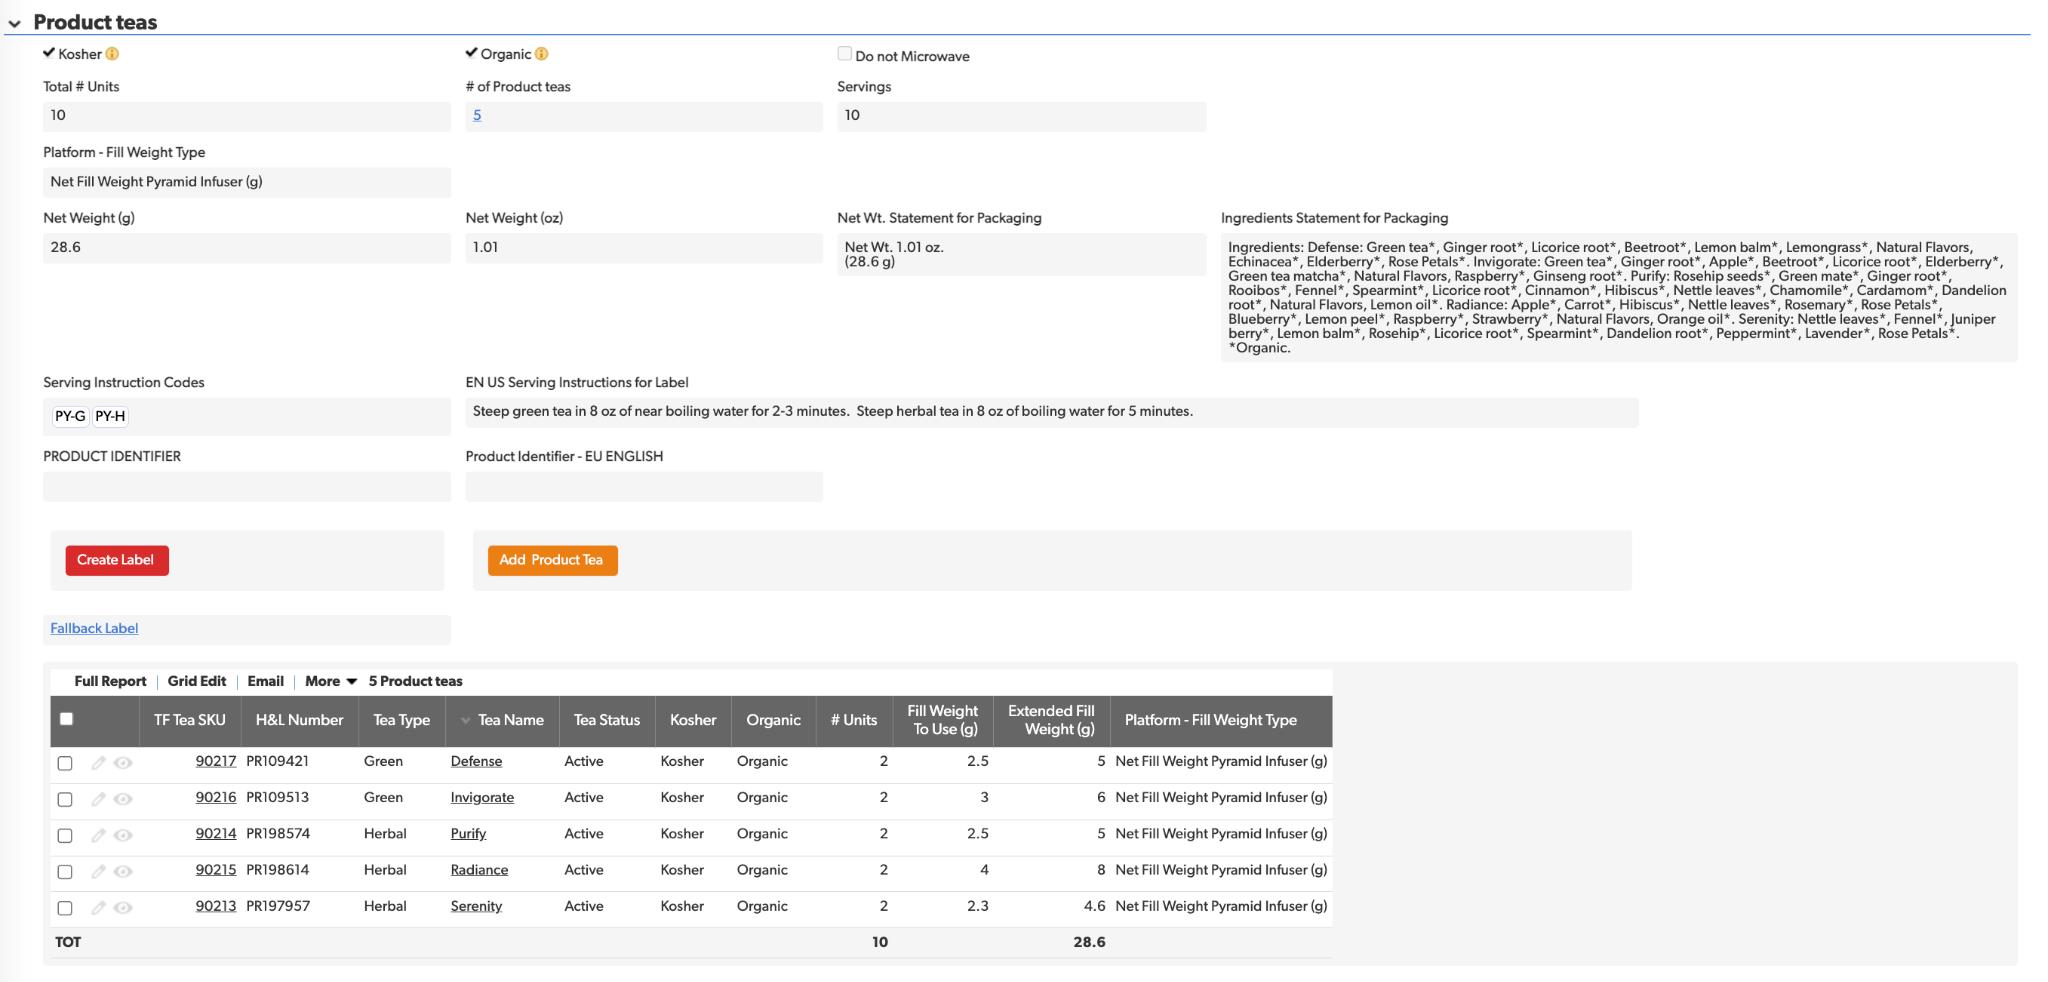Screen dimensions: 2048x982
Task: Check the Defense row checkbox
Action: pos(65,763)
